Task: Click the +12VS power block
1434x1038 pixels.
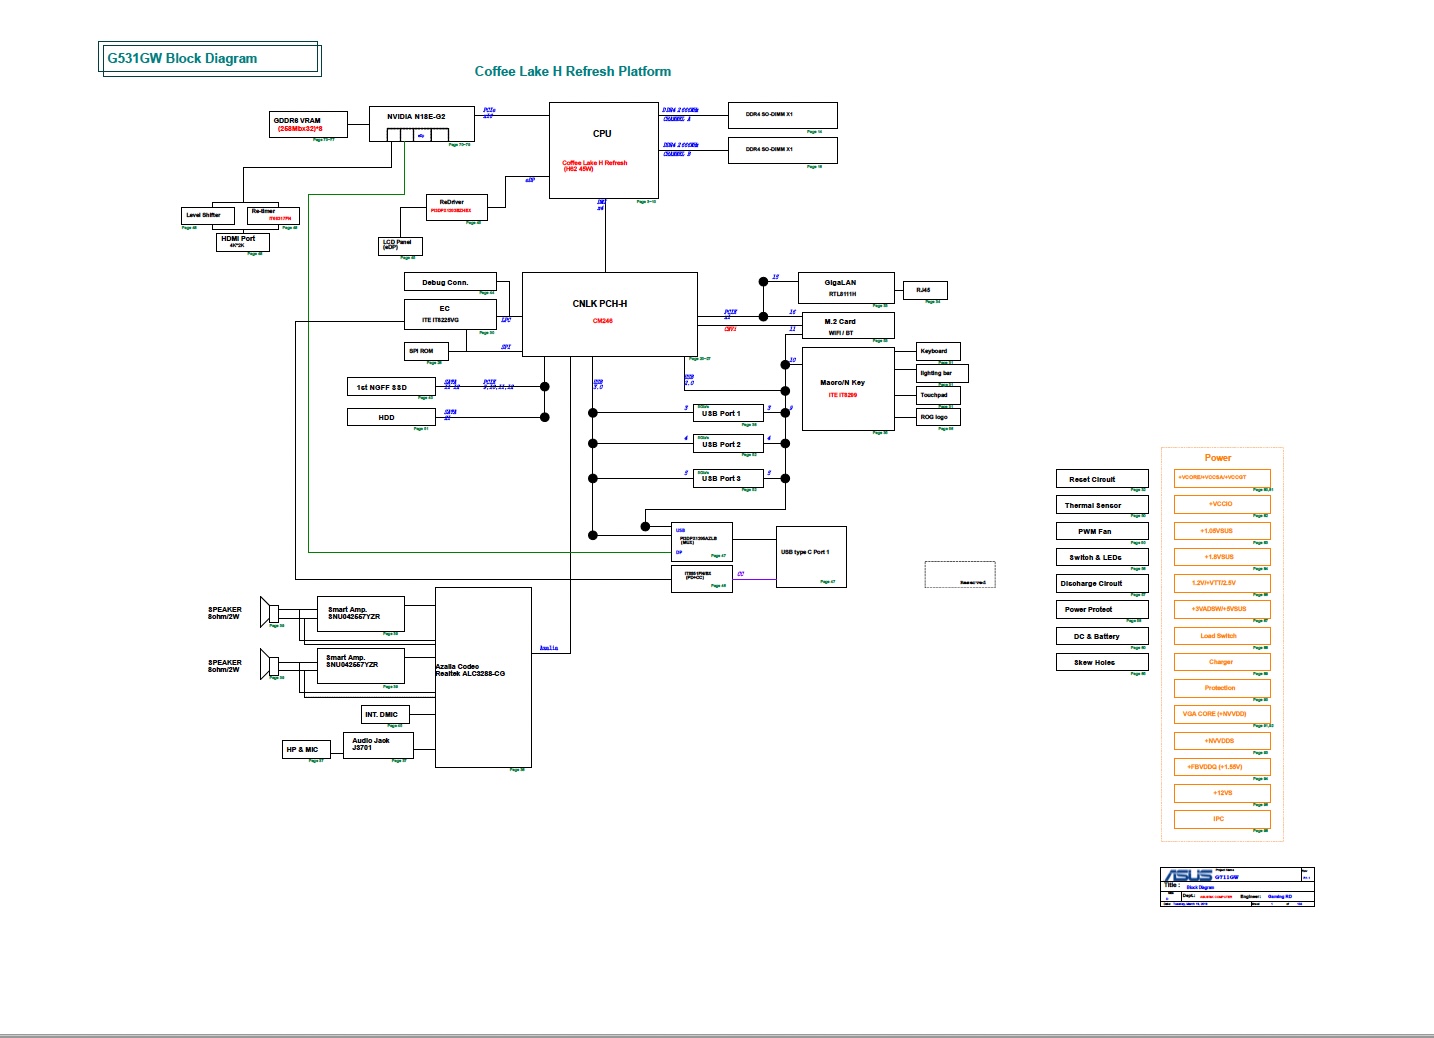Action: [1222, 793]
